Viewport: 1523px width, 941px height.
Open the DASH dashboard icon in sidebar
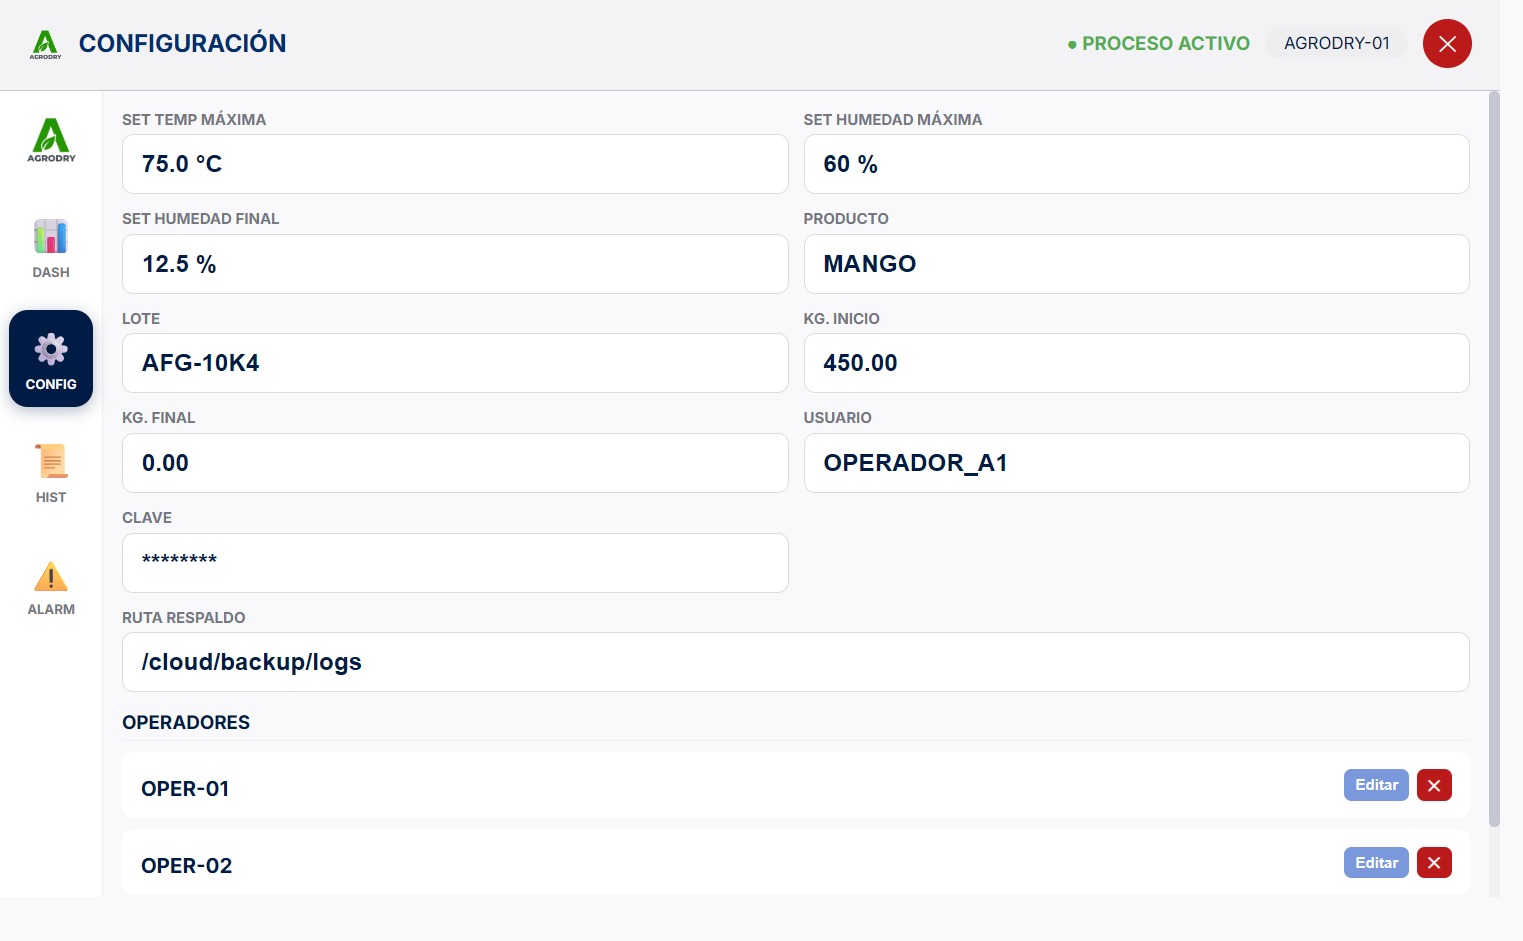point(51,237)
